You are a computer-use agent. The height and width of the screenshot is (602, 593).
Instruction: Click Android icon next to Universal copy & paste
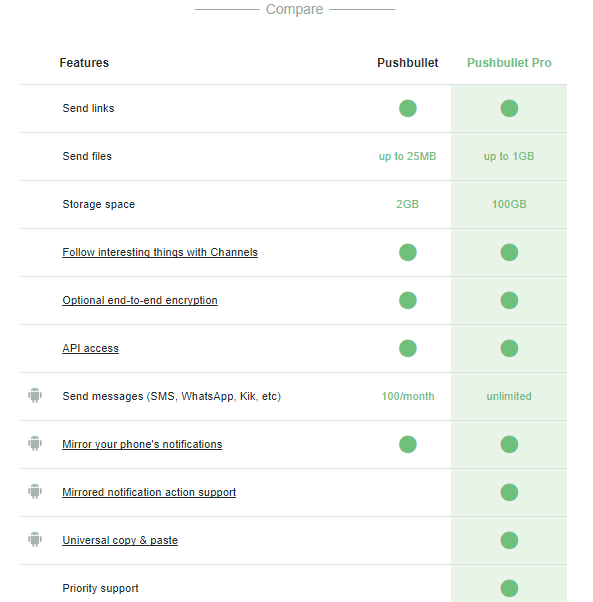[x=35, y=539]
